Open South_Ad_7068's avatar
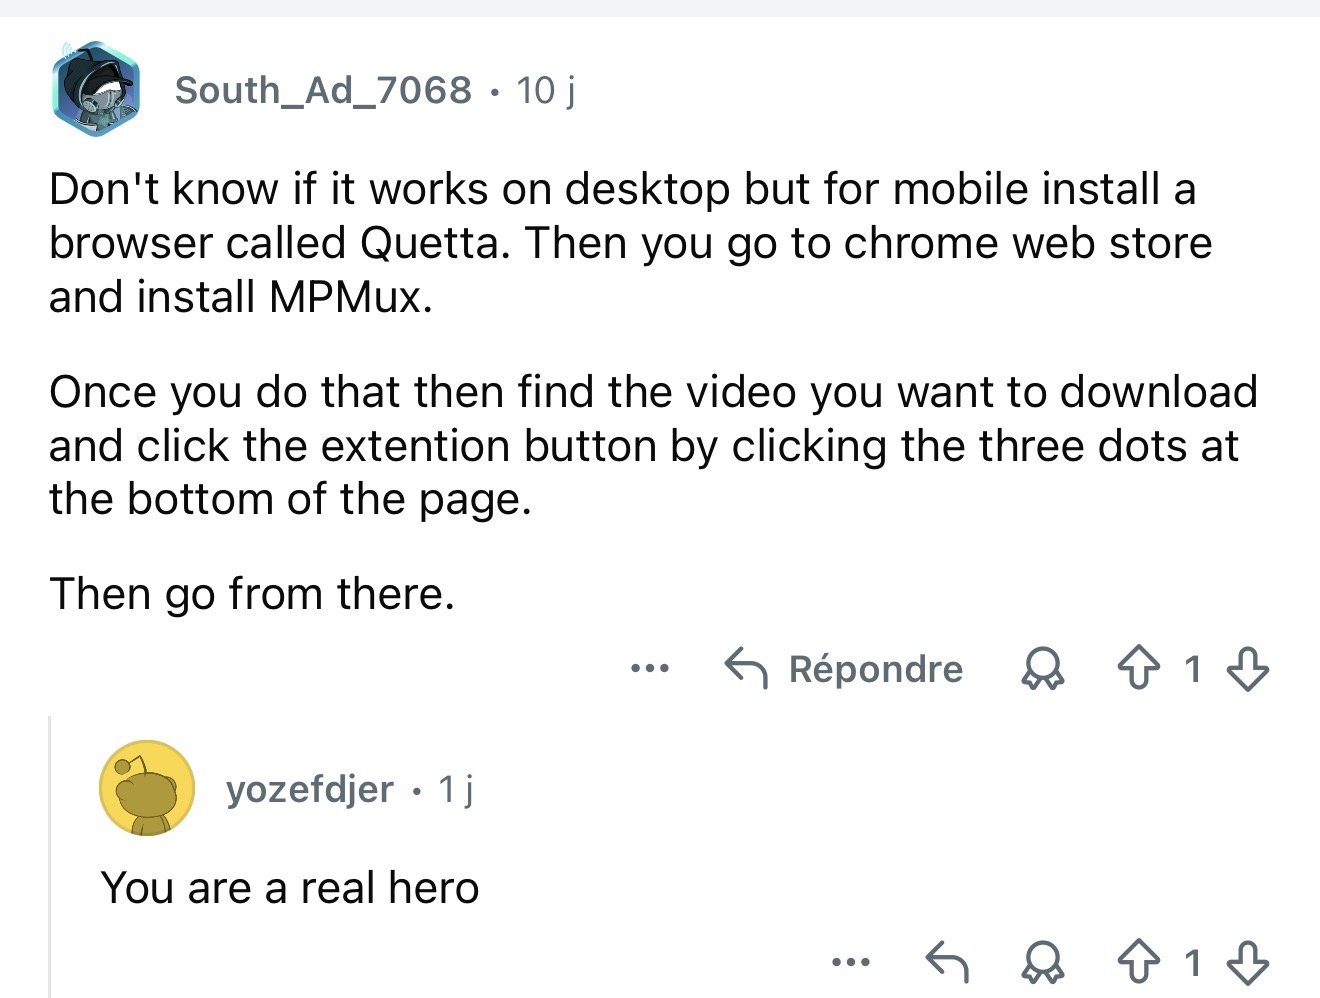The width and height of the screenshot is (1320, 998). coord(96,89)
